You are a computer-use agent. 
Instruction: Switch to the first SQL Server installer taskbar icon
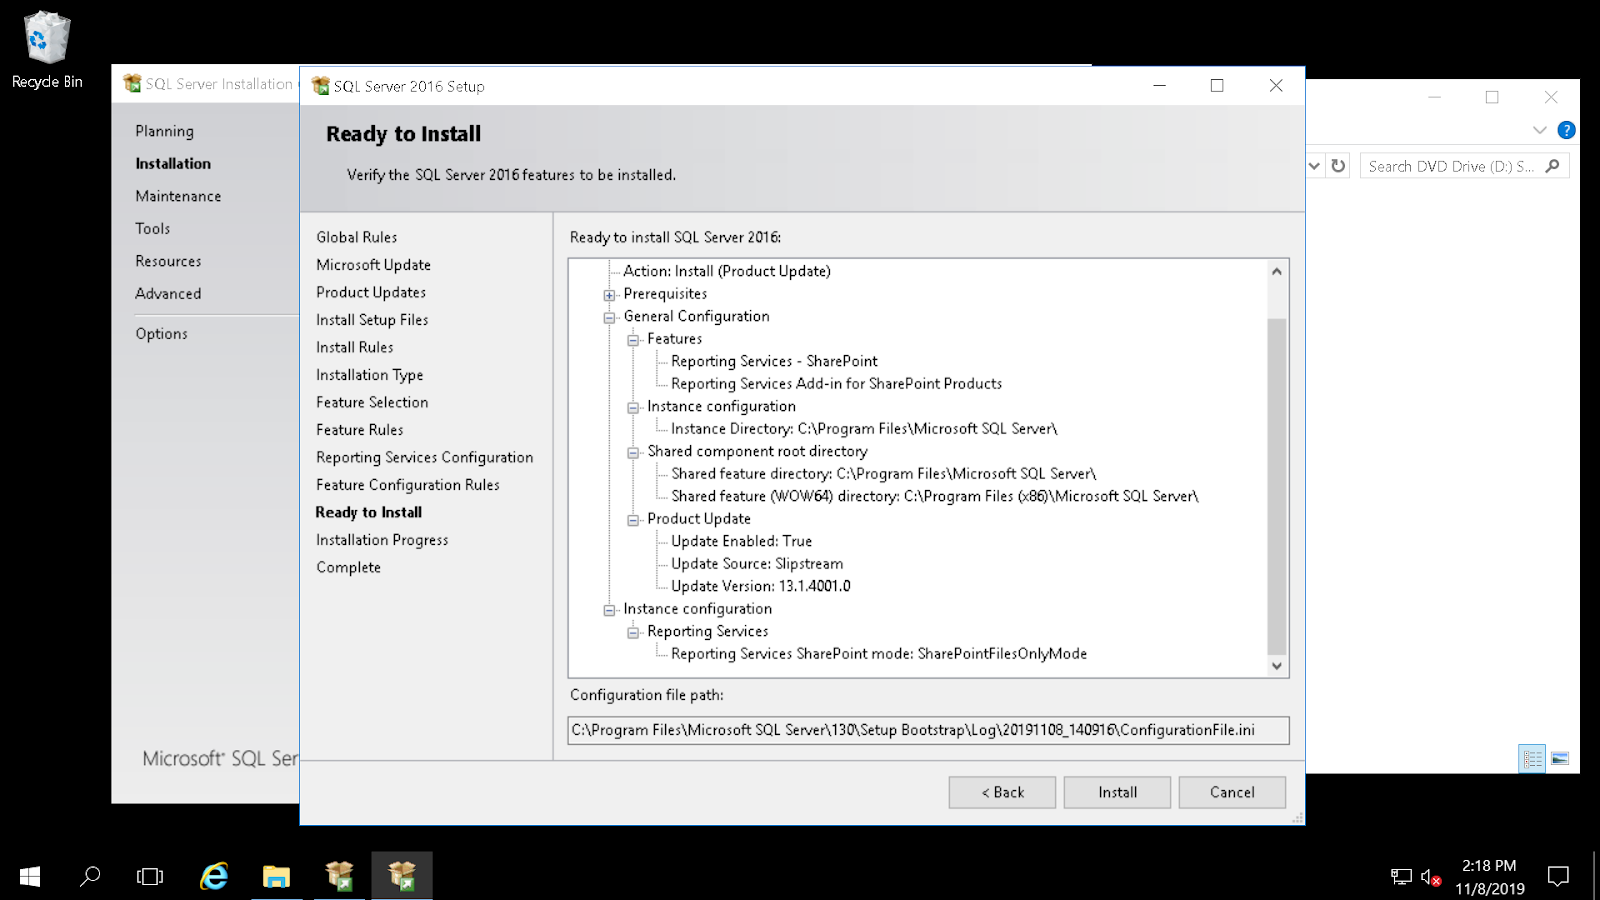click(340, 877)
